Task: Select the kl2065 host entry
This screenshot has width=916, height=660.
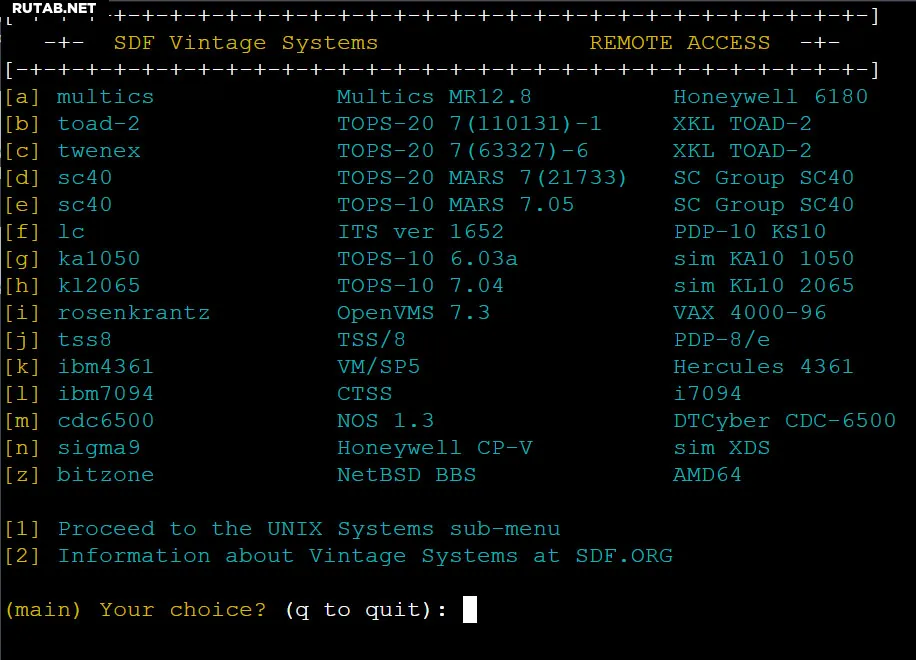Action: (98, 286)
